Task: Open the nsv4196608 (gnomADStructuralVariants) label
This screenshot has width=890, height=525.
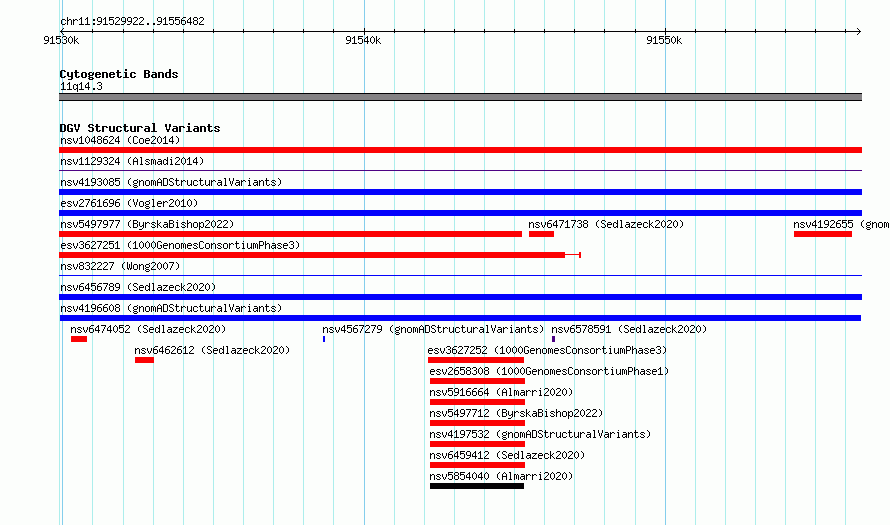Action: tap(171, 308)
